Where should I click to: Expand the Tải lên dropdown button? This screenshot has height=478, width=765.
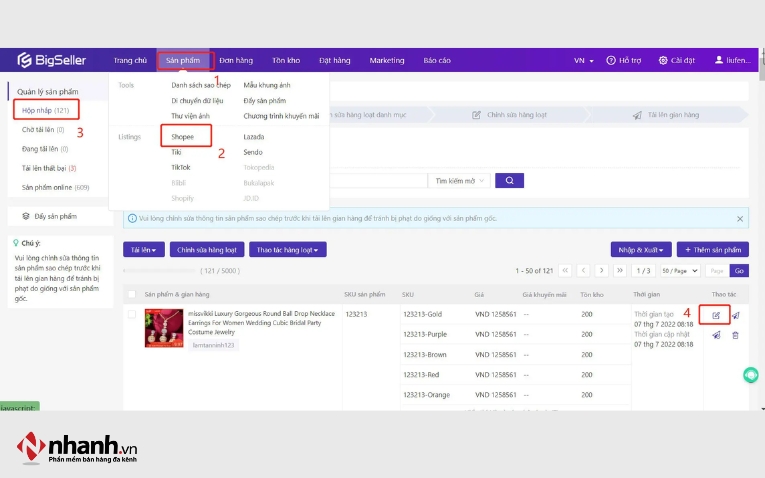click(143, 250)
